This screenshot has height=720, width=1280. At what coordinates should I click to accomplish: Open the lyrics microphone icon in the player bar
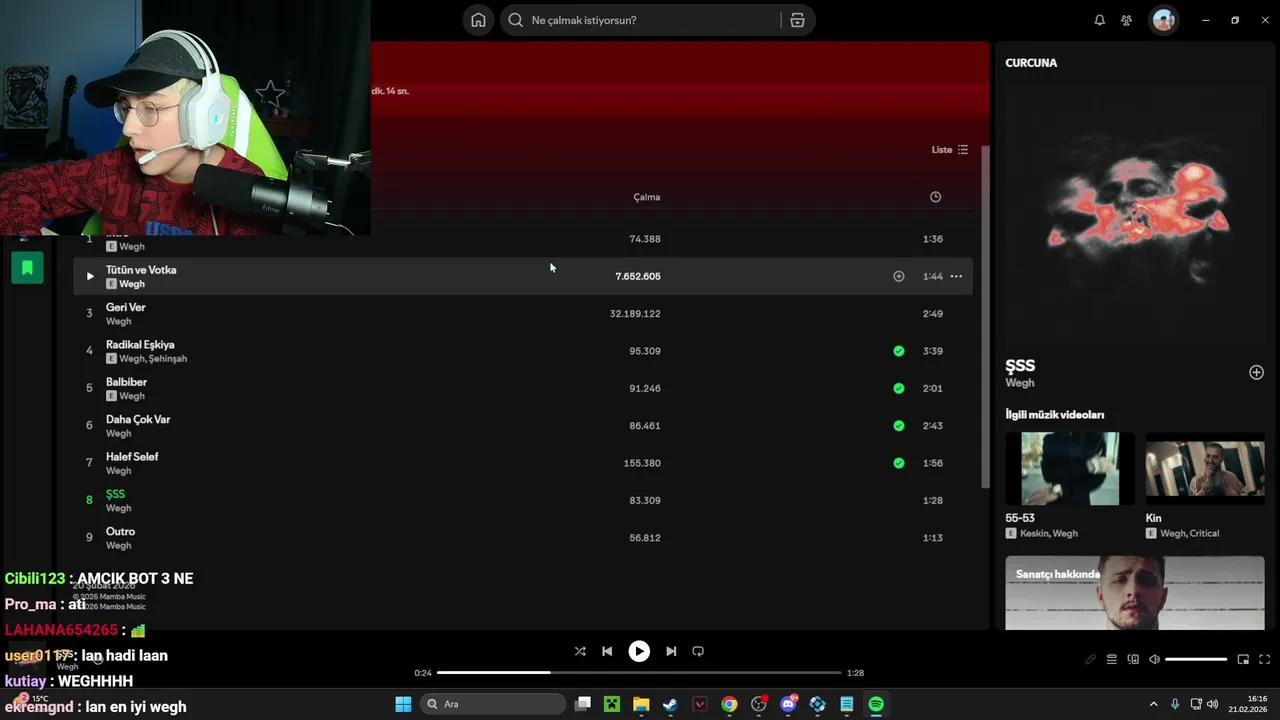click(1090, 659)
